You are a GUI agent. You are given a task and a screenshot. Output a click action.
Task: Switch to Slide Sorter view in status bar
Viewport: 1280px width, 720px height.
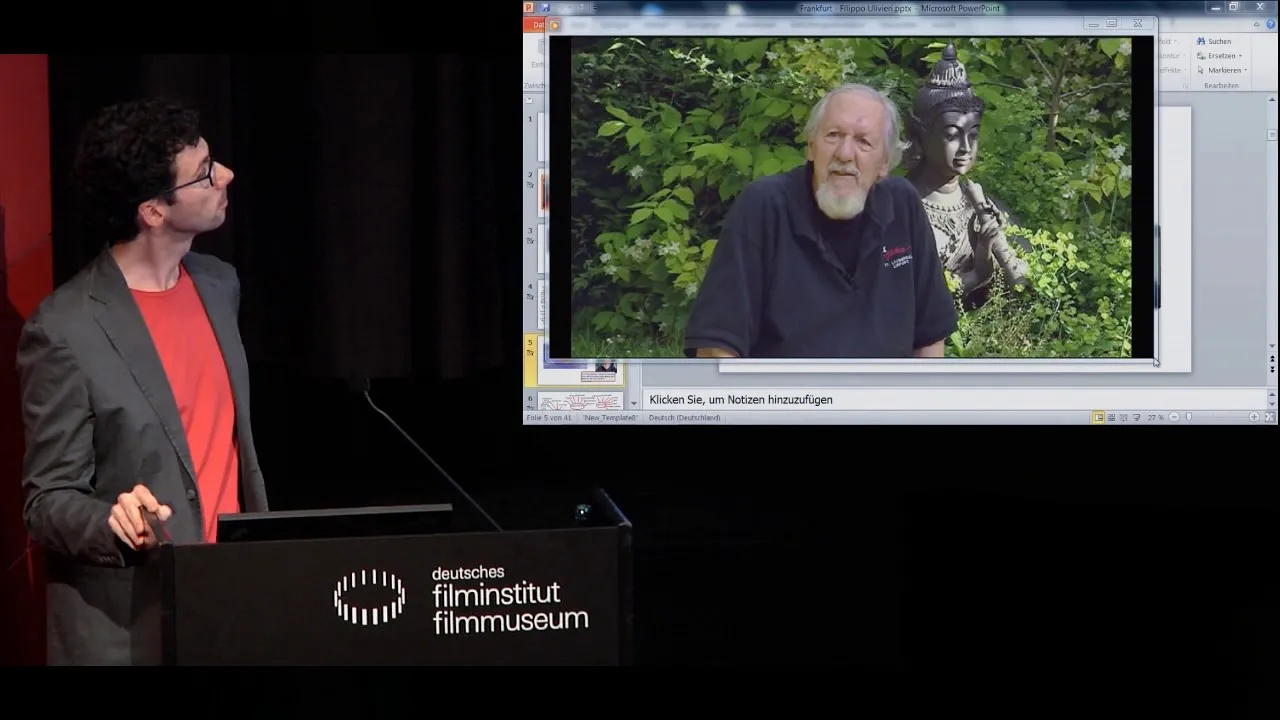tap(1111, 417)
